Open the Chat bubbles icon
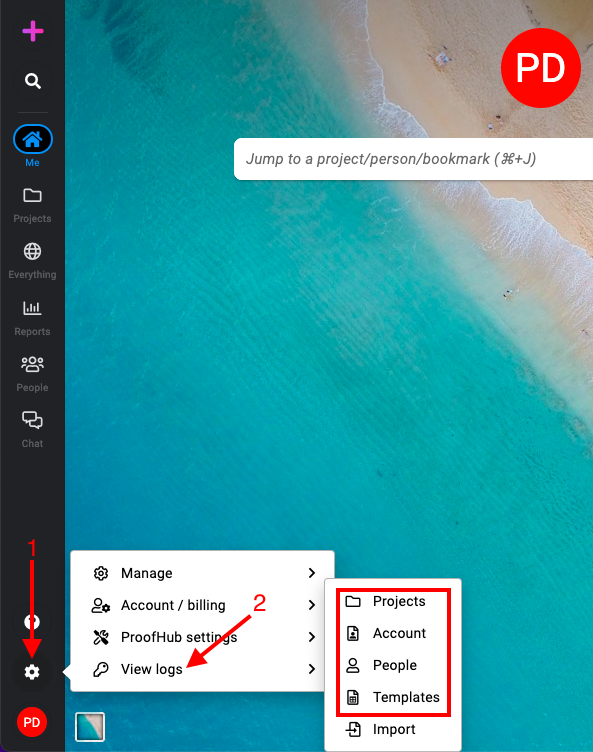 [32, 430]
